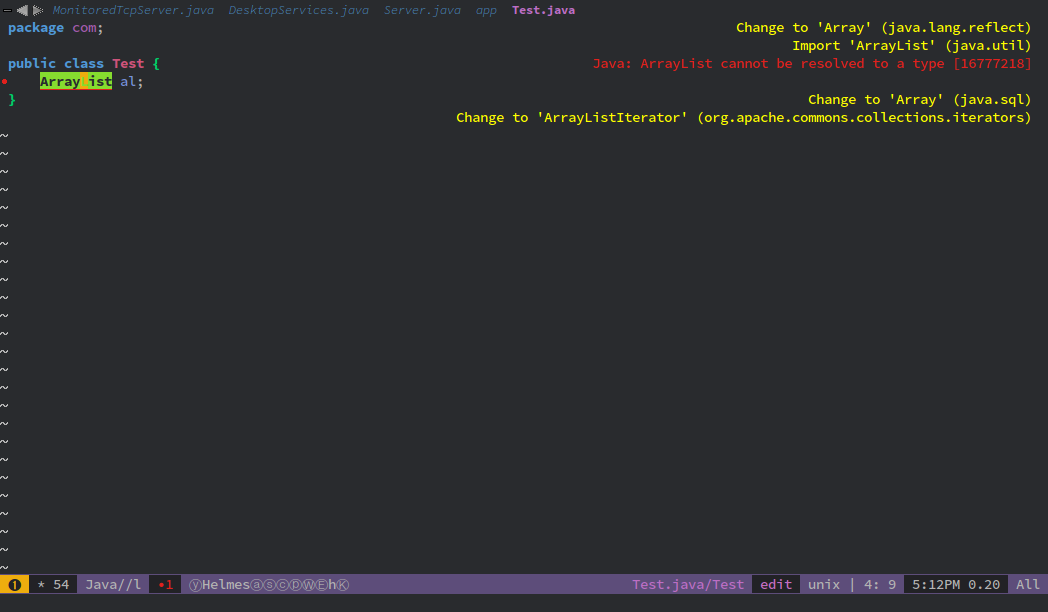
Task: Click 'Java//l' filetype status entry
Action: point(113,585)
